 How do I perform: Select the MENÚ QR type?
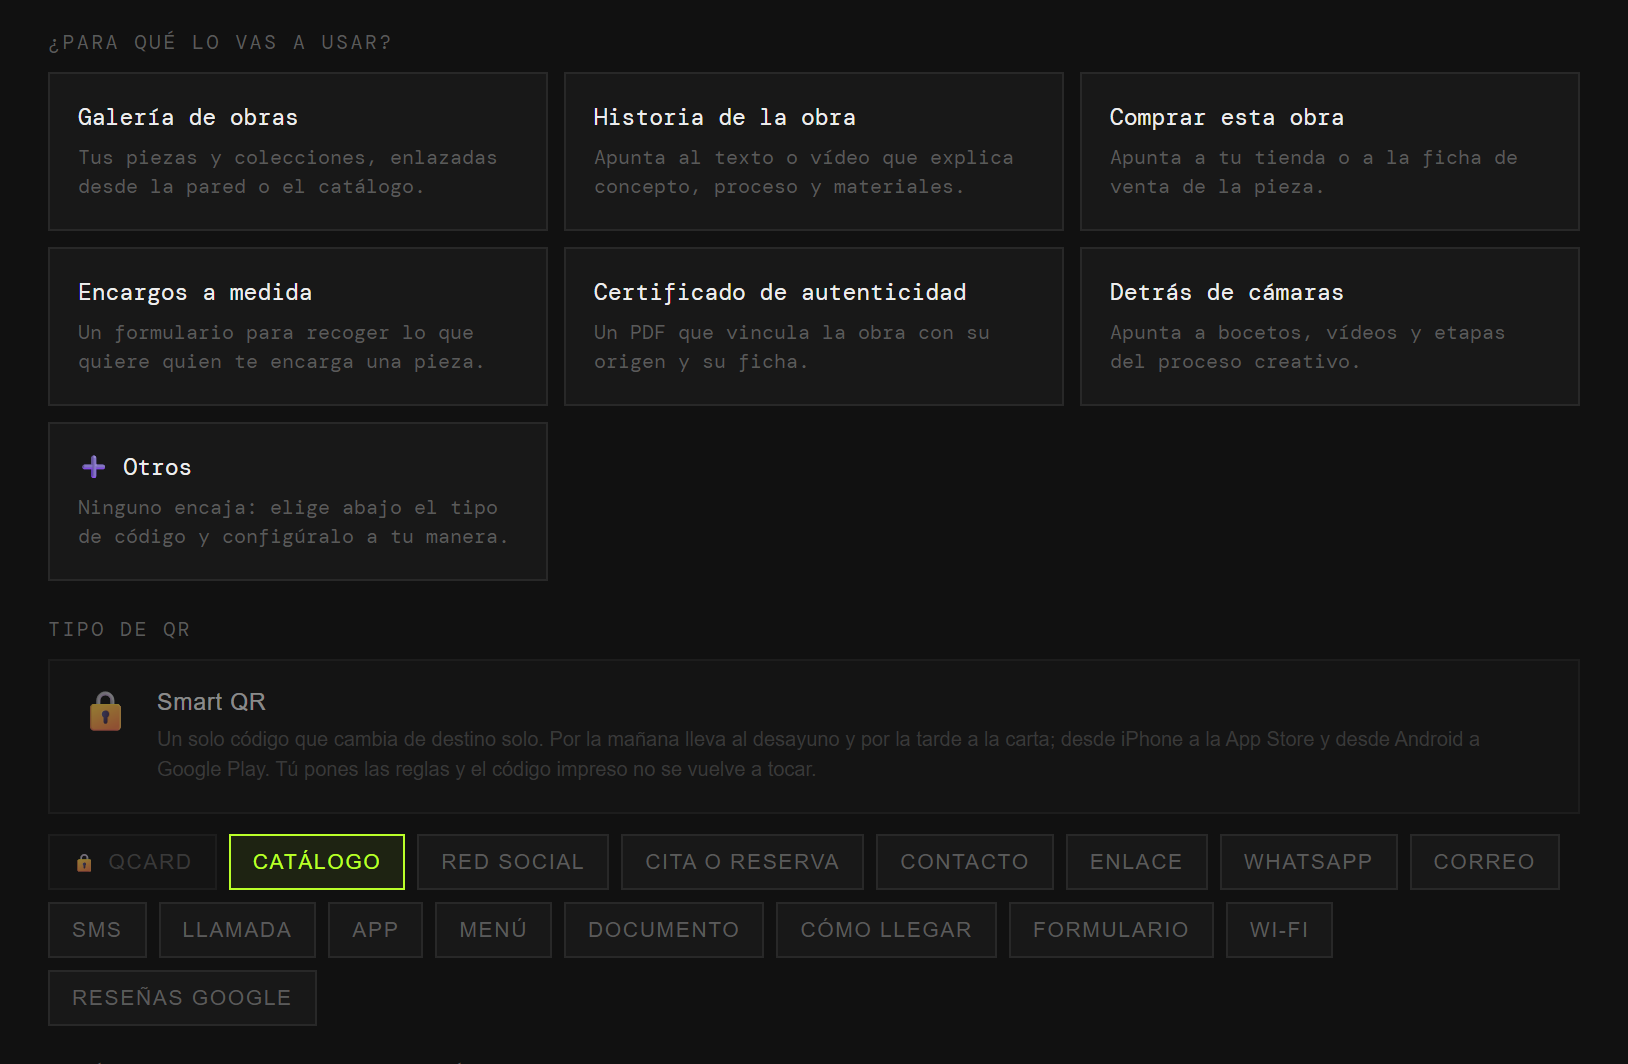(493, 930)
